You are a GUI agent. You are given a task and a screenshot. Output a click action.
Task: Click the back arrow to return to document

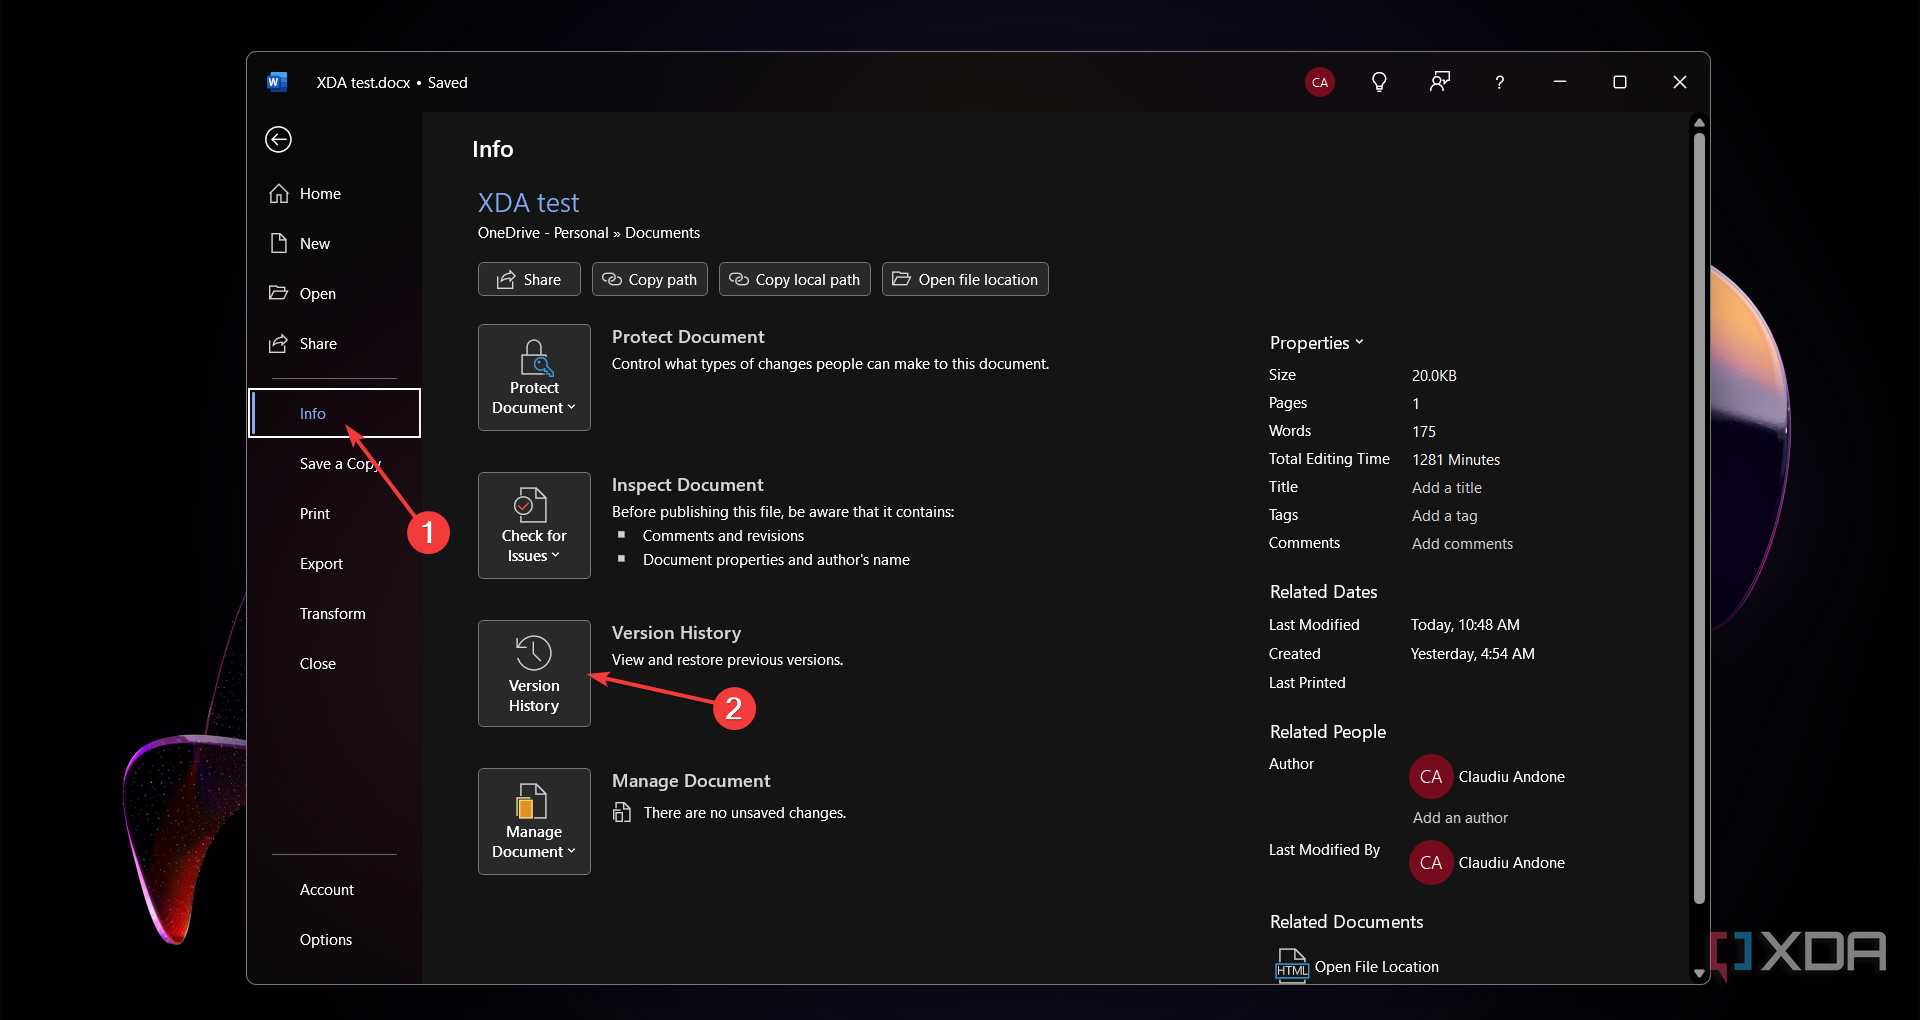(x=278, y=139)
